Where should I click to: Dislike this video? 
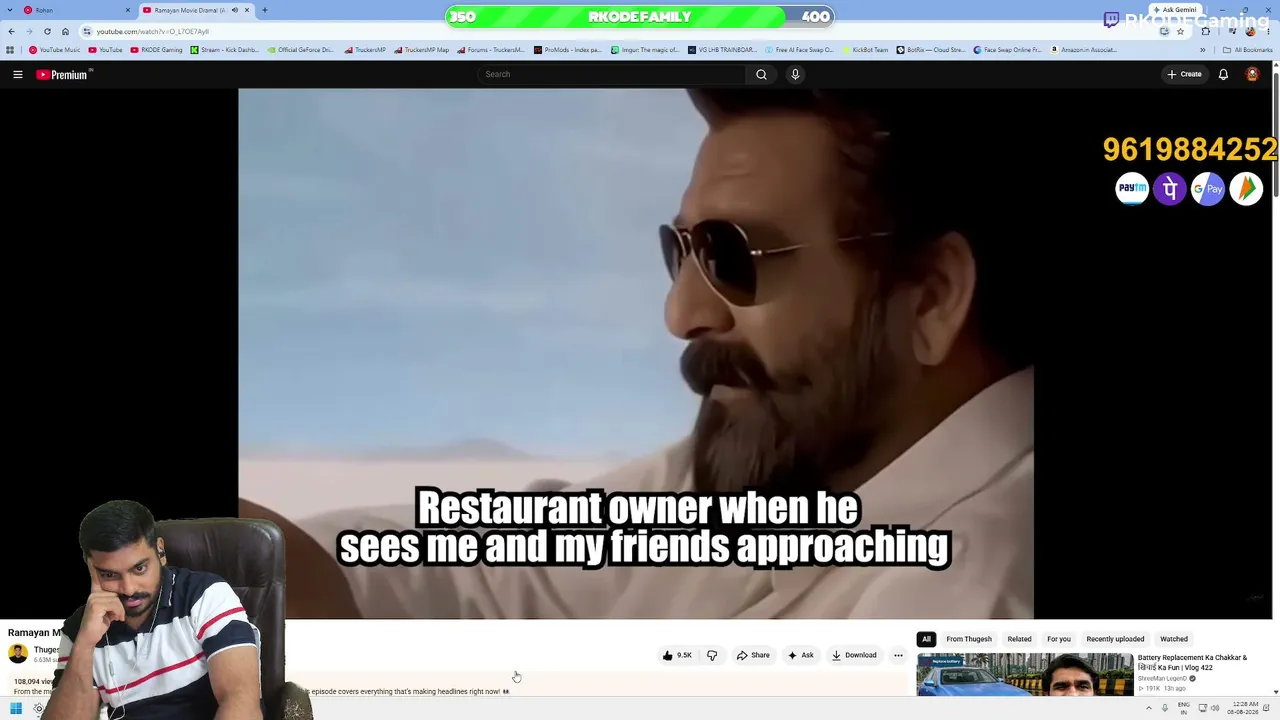(712, 655)
